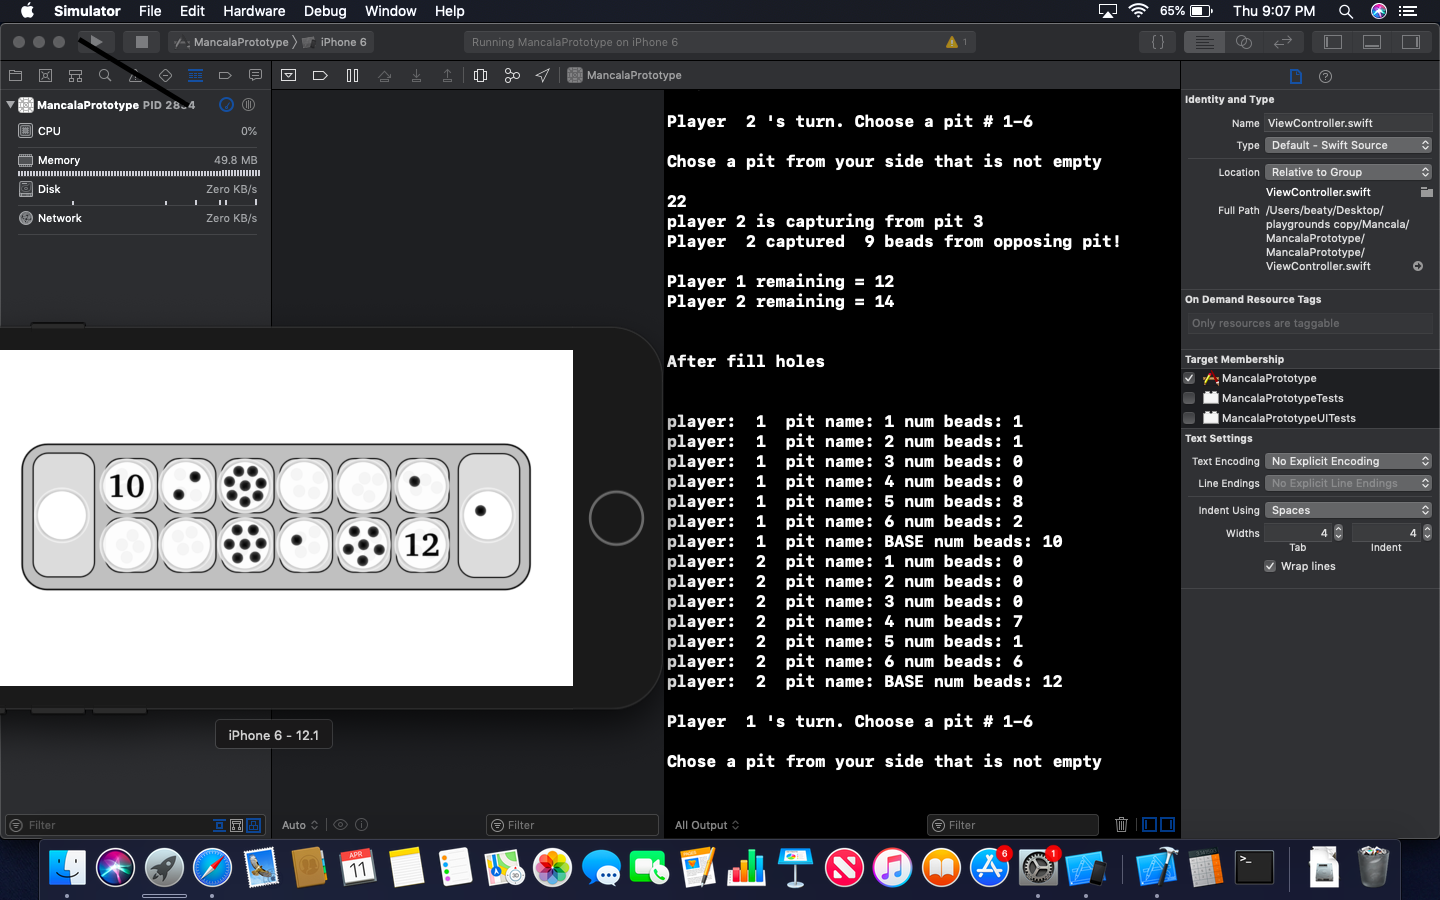Tap the mancala pit showing 12
The width and height of the screenshot is (1440, 900).
tap(421, 545)
